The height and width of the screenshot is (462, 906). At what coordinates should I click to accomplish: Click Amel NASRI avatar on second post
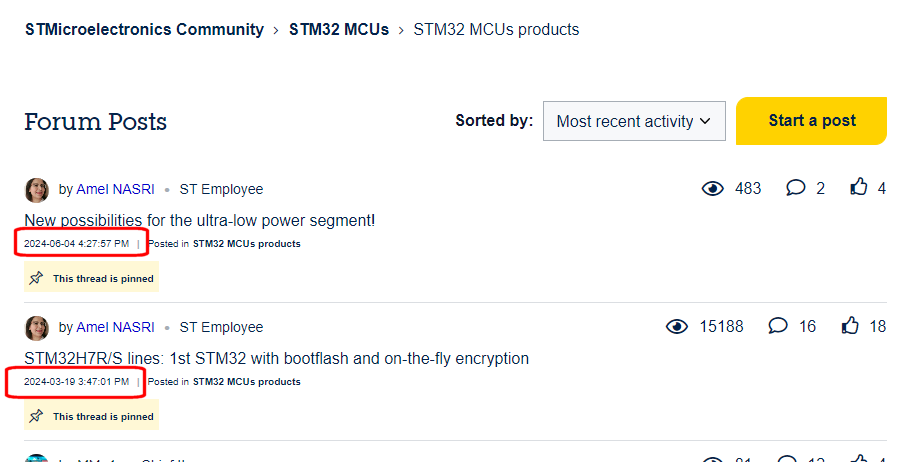tap(37, 327)
